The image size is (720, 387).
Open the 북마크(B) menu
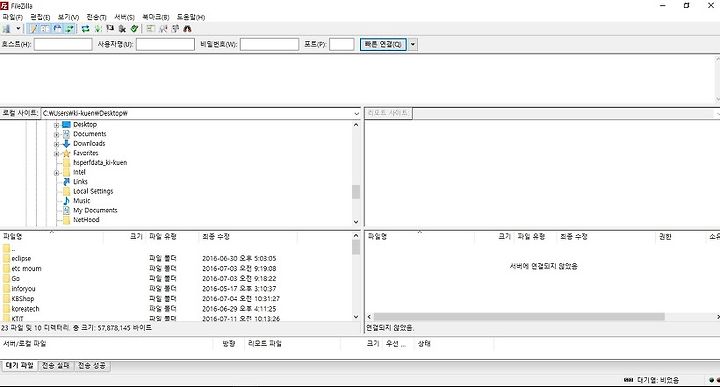155,17
